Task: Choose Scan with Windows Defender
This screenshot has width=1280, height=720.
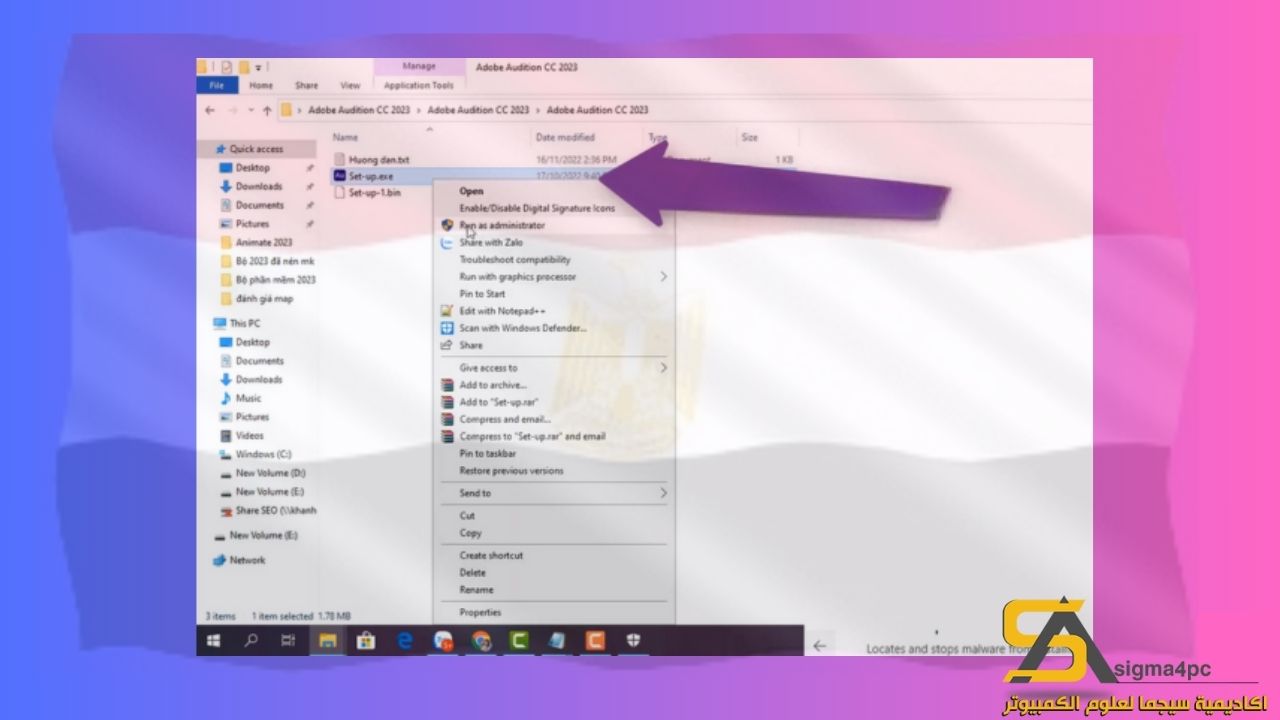Action: 523,328
